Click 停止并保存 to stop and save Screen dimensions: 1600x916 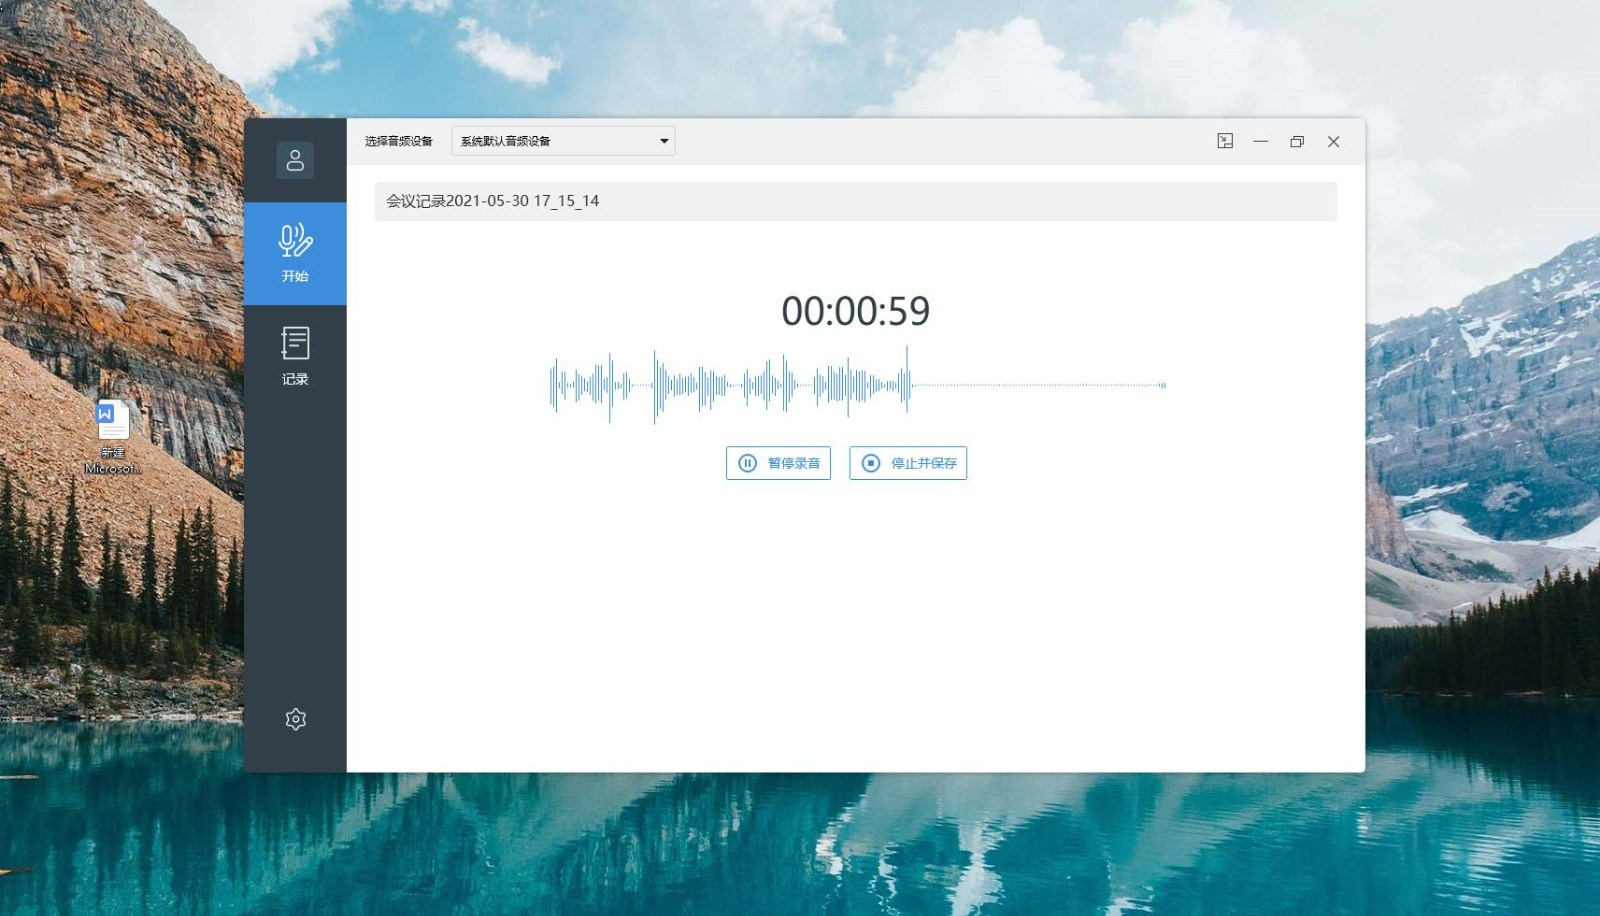908,463
